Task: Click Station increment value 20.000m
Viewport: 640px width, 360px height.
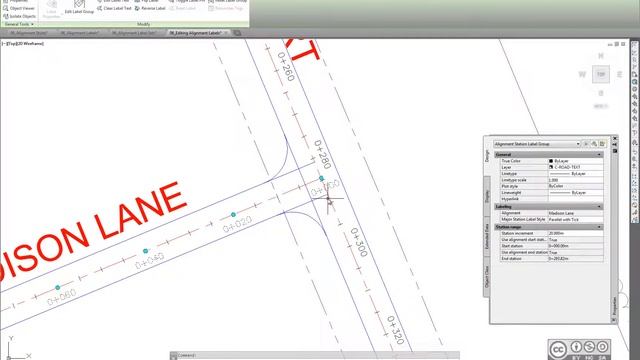Action: (x=575, y=233)
